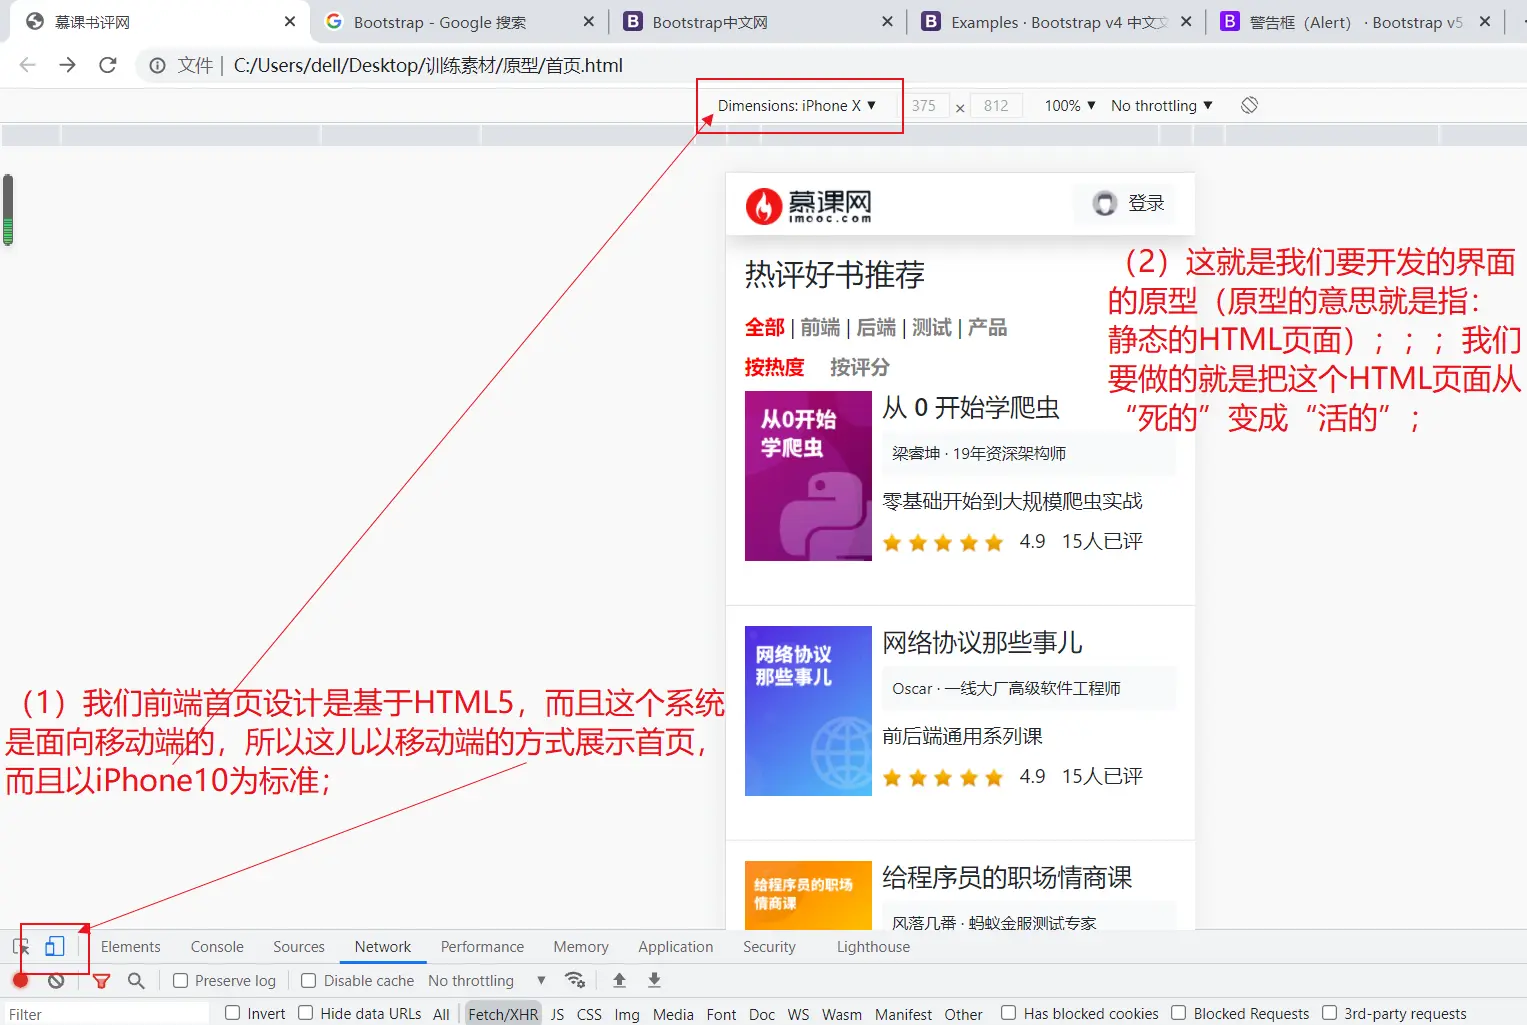Open device toolbar No throttling dropdown
The width and height of the screenshot is (1527, 1025).
[x=1161, y=105]
